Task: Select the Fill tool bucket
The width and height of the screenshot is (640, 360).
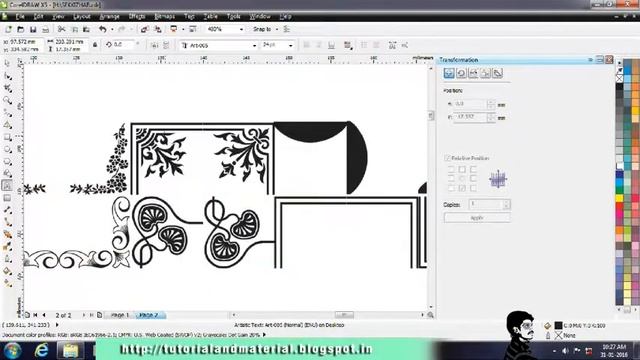Action: [7, 271]
